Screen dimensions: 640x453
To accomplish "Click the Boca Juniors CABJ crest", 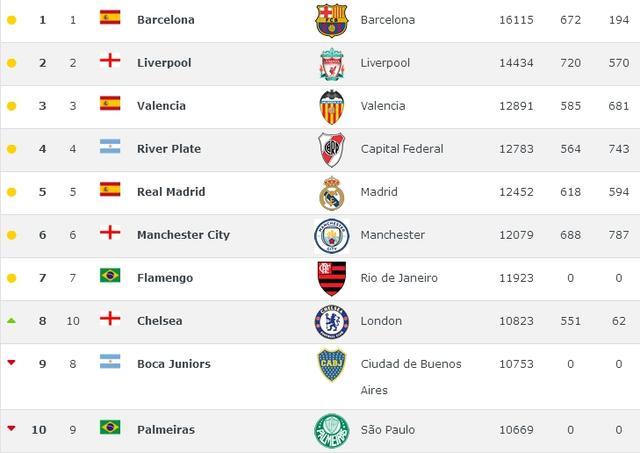I will coord(332,364).
